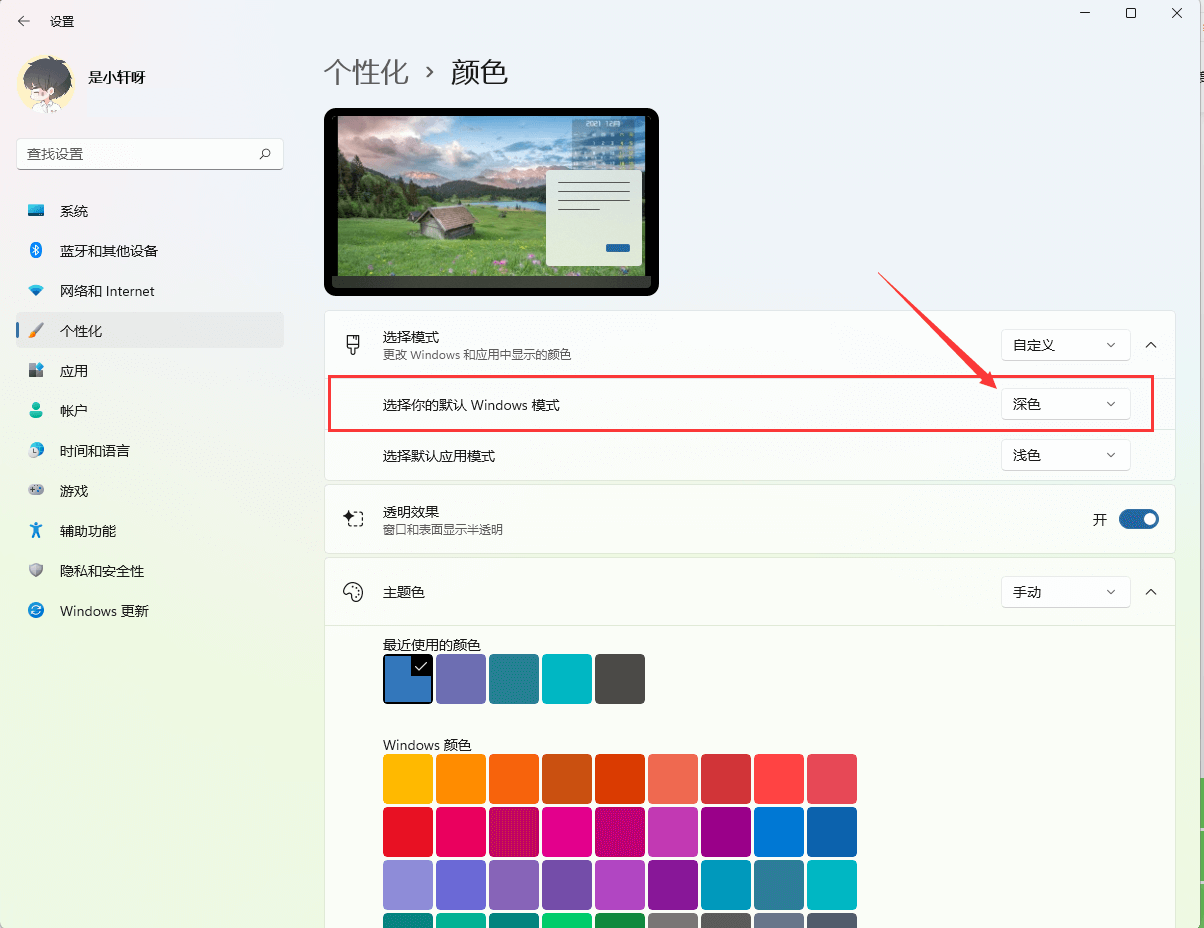Select the yellow Windows 颜色 swatch
Screen dimensions: 1204x928
(407, 778)
